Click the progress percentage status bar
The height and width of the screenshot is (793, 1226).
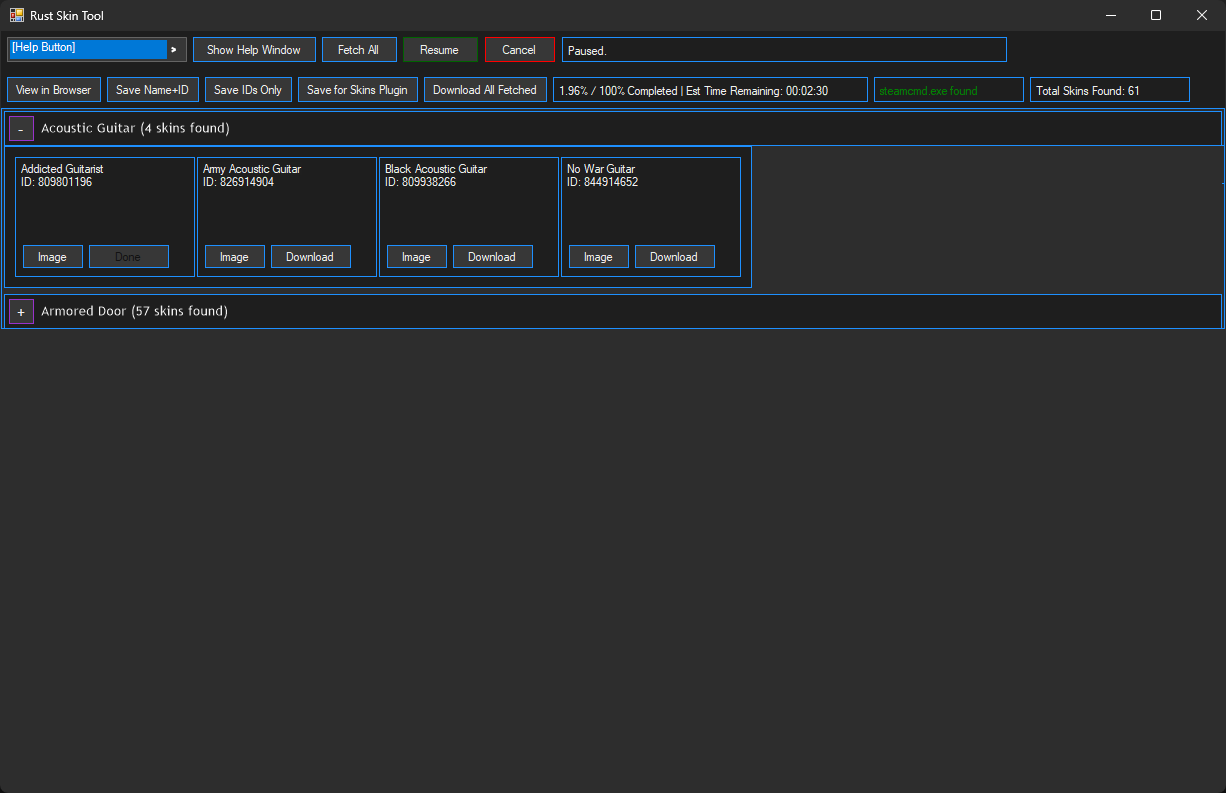[710, 89]
